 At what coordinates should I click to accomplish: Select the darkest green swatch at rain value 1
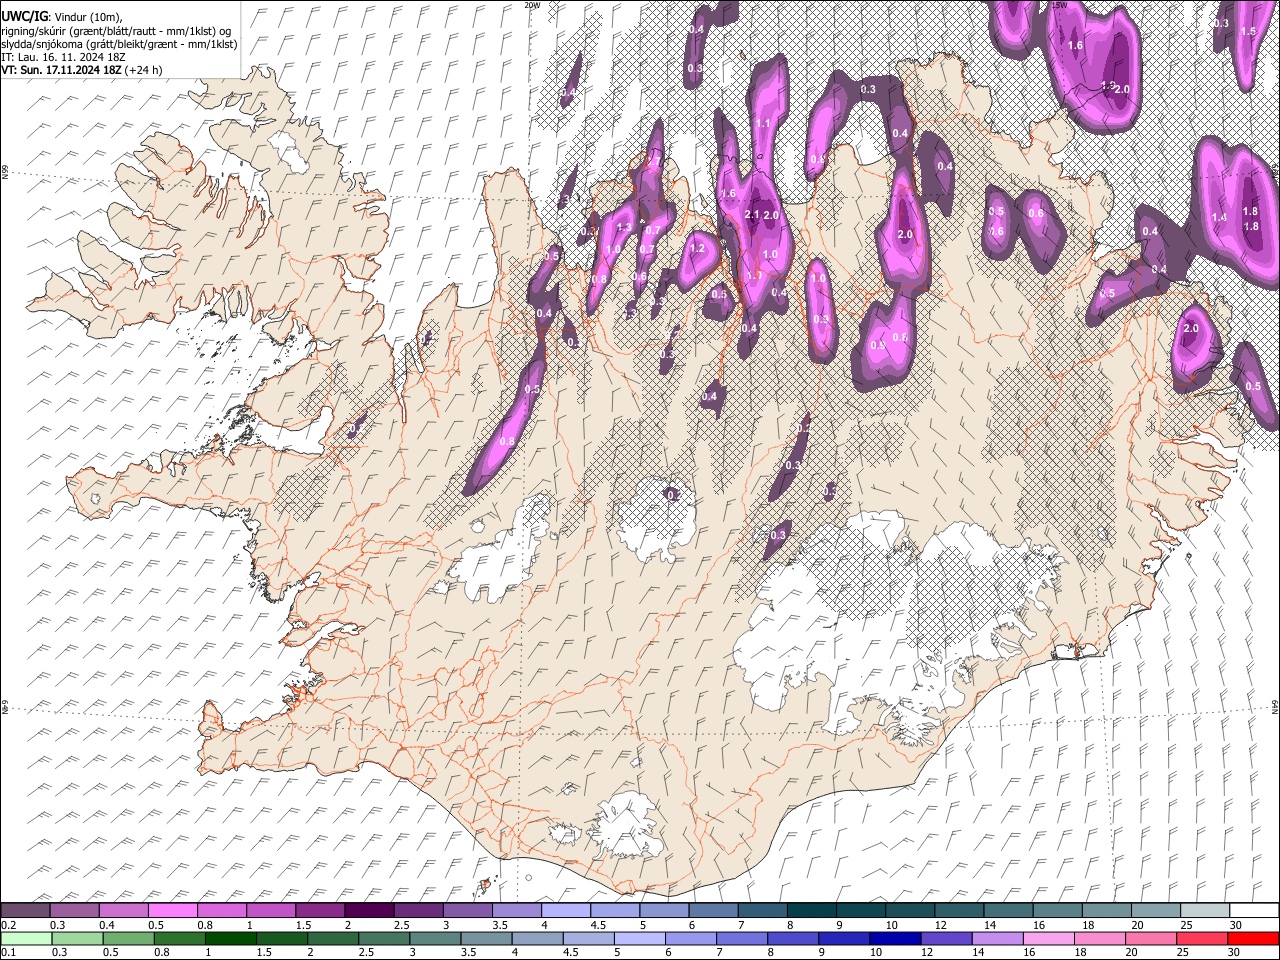coord(232,938)
